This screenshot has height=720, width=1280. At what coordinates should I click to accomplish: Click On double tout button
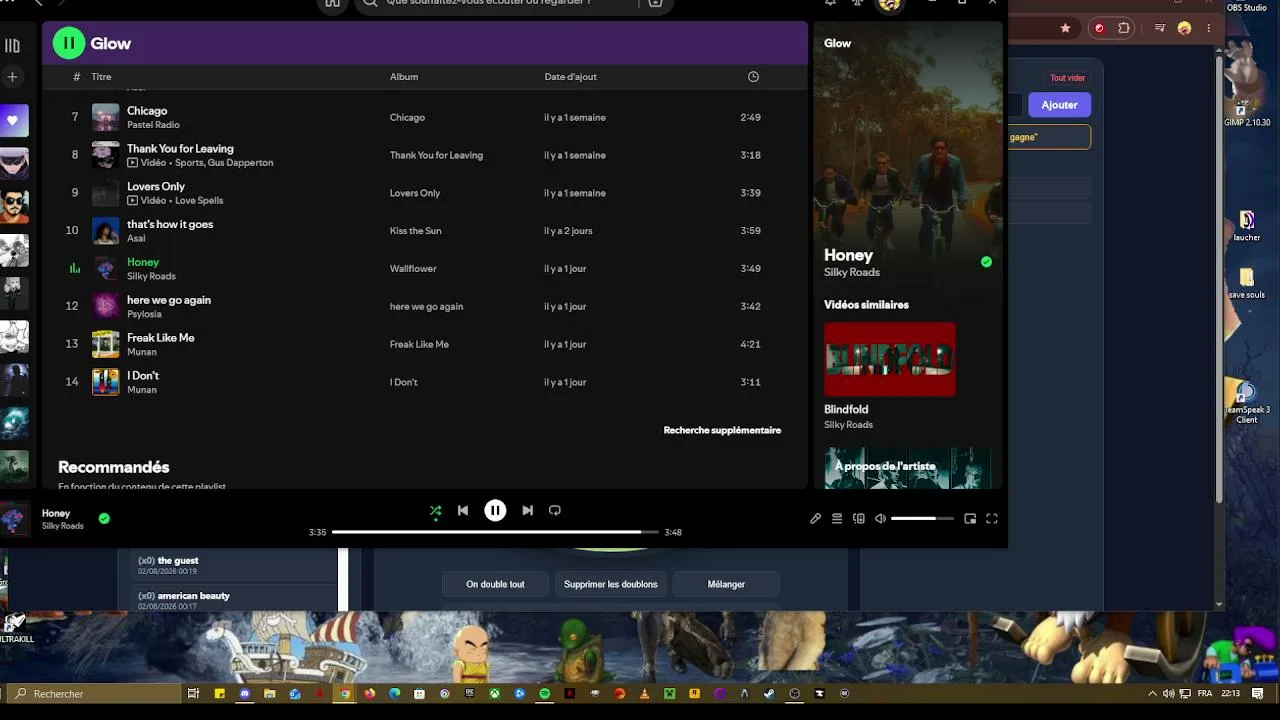(x=495, y=584)
